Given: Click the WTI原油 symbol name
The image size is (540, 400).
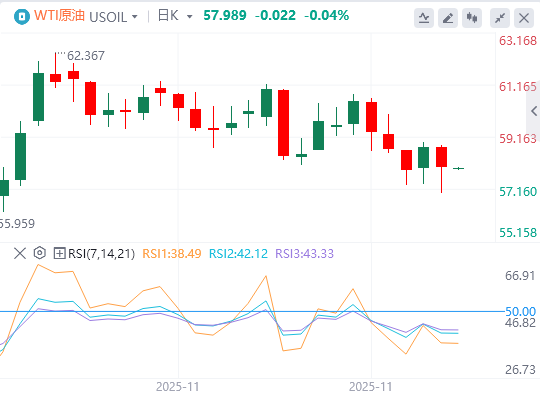Looking at the screenshot, I should (x=59, y=16).
